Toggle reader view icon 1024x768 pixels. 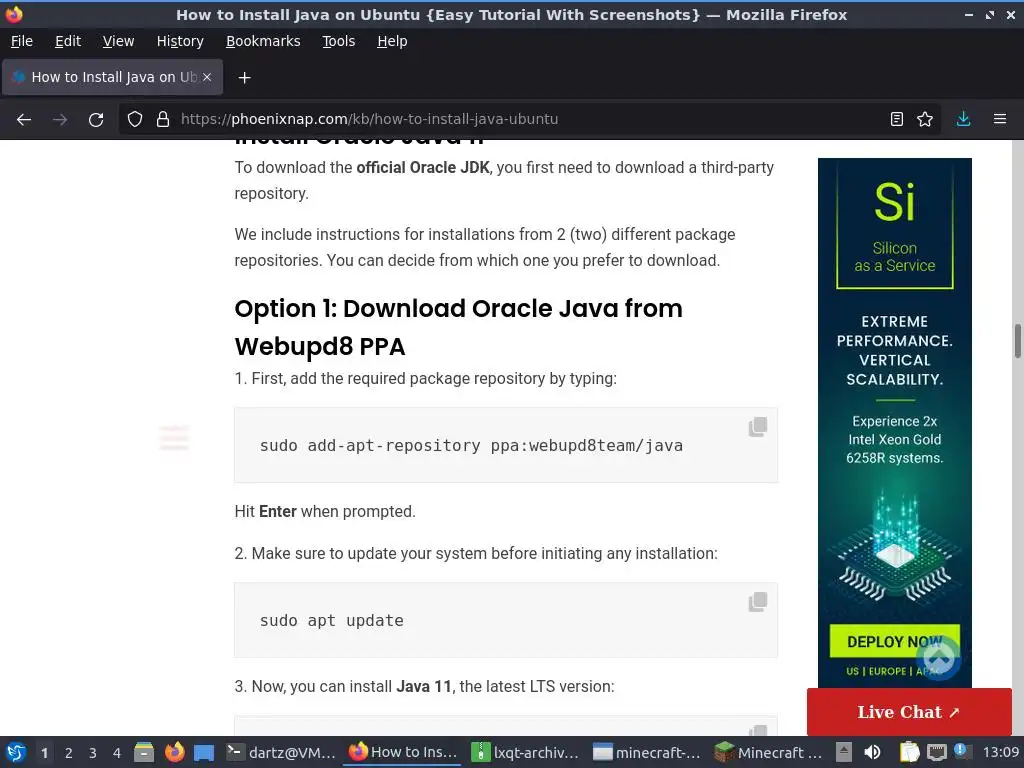(897, 120)
